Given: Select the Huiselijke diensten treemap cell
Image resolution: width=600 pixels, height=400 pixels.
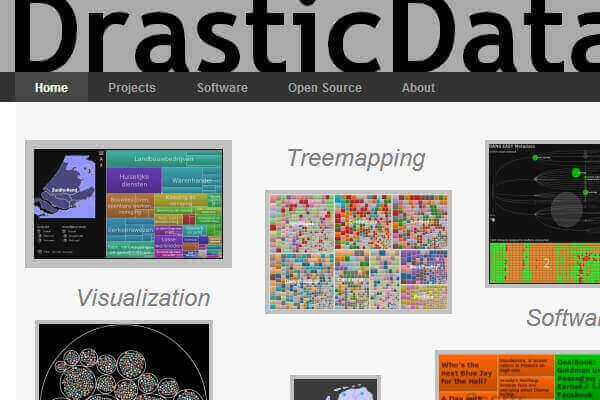Looking at the screenshot, I should (134, 180).
